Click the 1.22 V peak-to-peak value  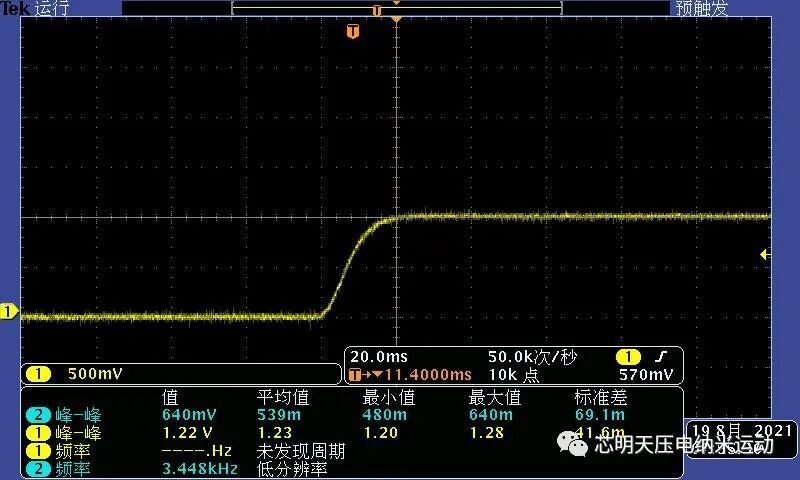[x=187, y=433]
